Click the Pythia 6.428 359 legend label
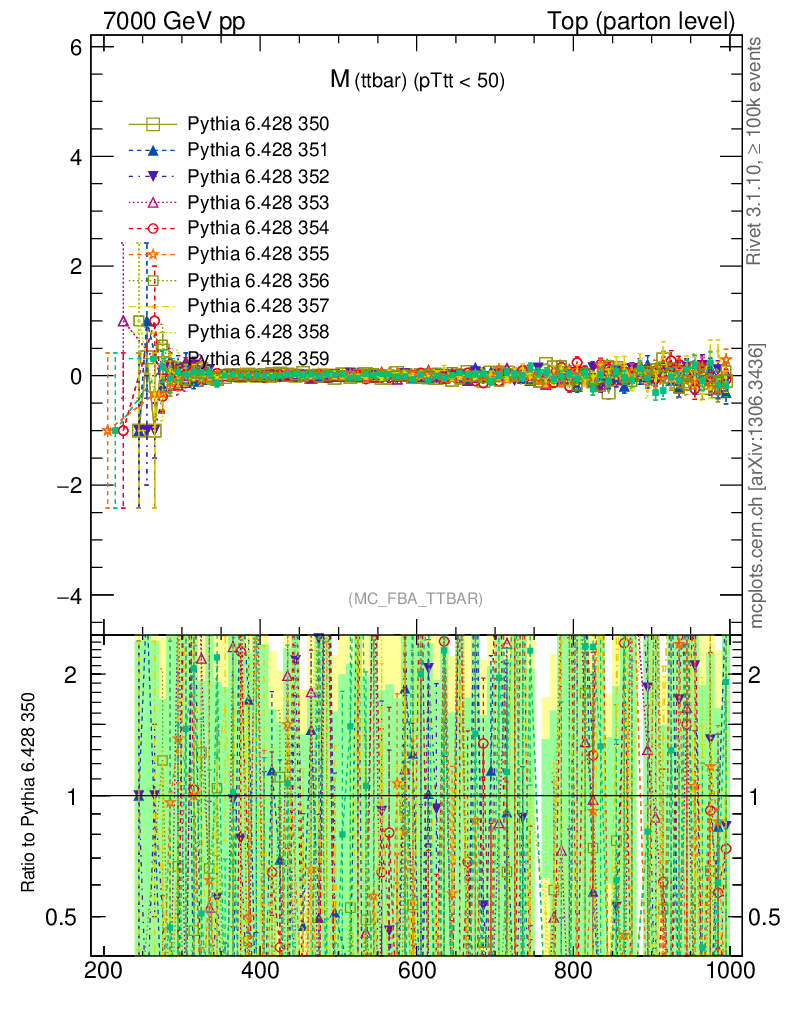The height and width of the screenshot is (1024, 786). tap(258, 357)
